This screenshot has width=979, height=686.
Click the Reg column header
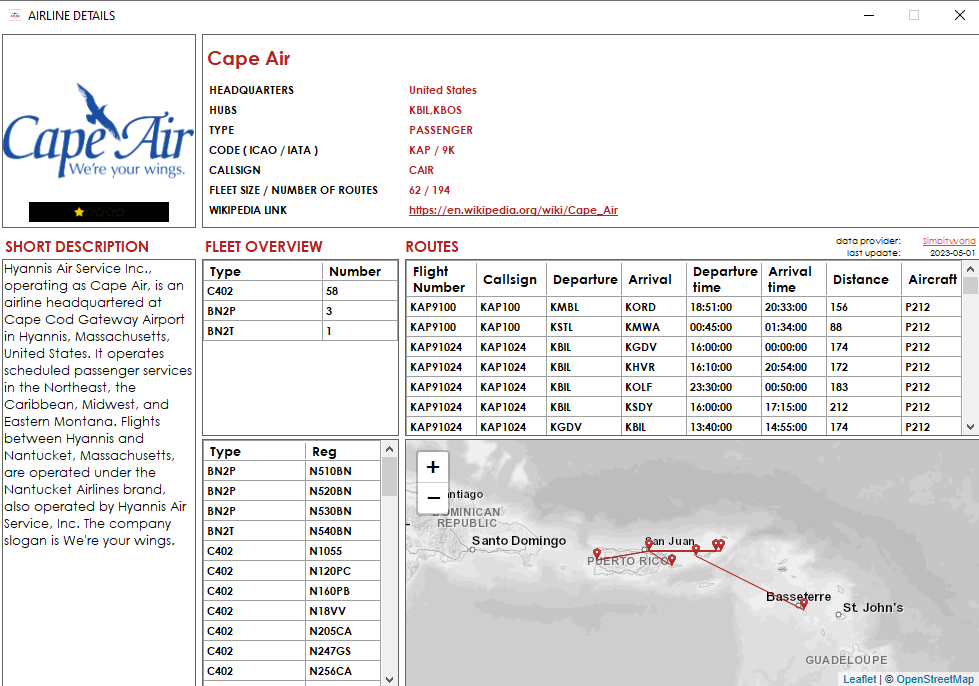coord(343,451)
